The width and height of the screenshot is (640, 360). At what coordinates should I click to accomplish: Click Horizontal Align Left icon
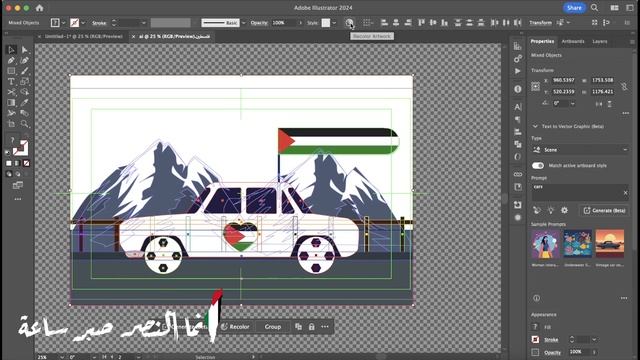click(x=384, y=23)
